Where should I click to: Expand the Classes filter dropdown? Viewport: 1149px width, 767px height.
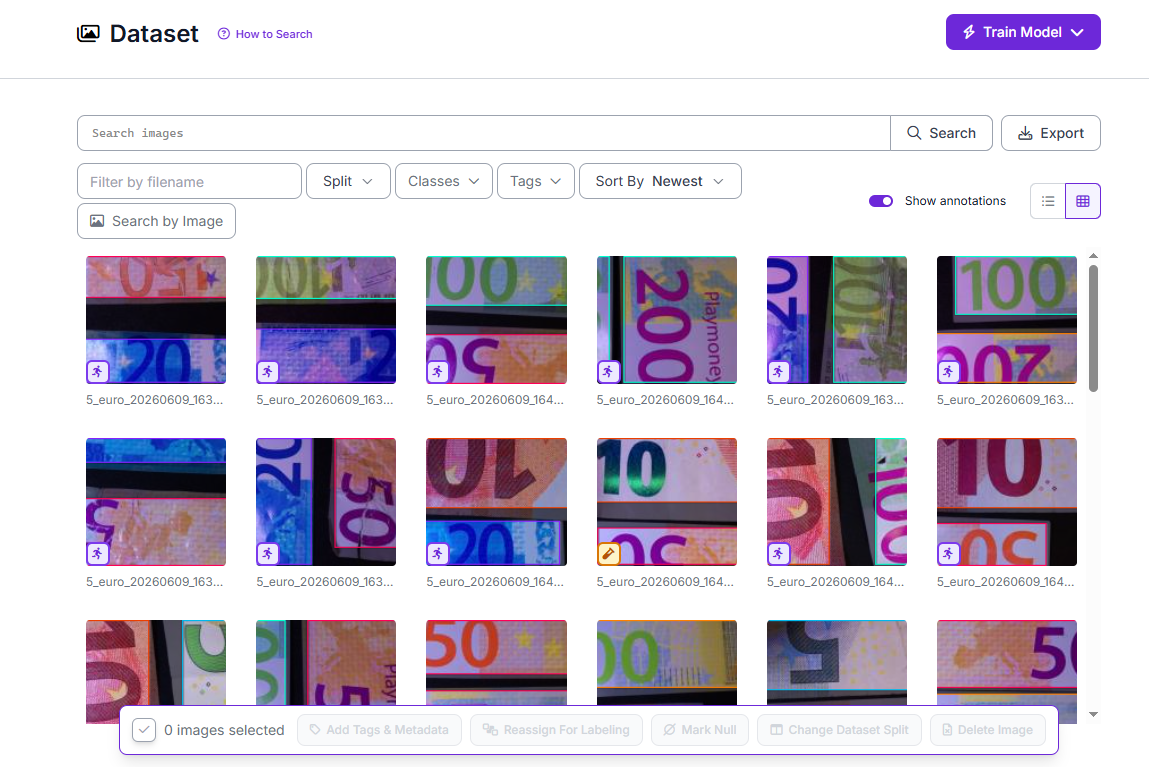[443, 181]
